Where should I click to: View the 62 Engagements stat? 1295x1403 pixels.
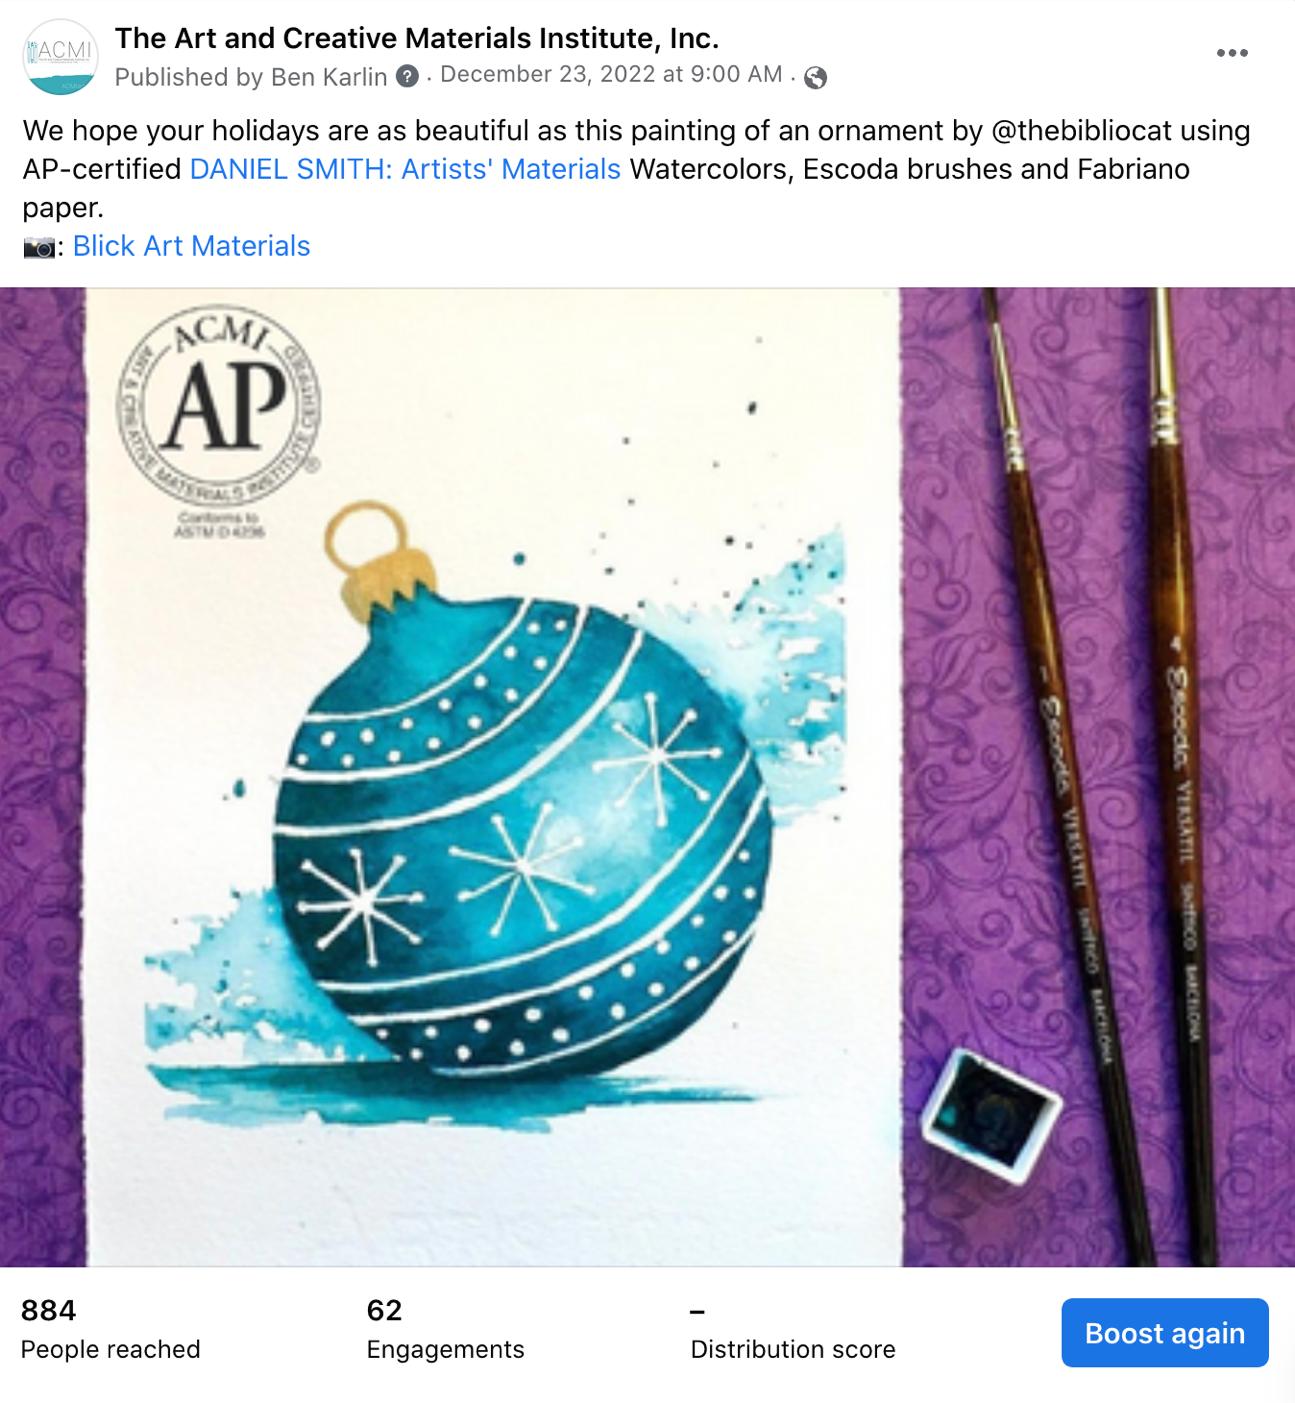point(445,1329)
